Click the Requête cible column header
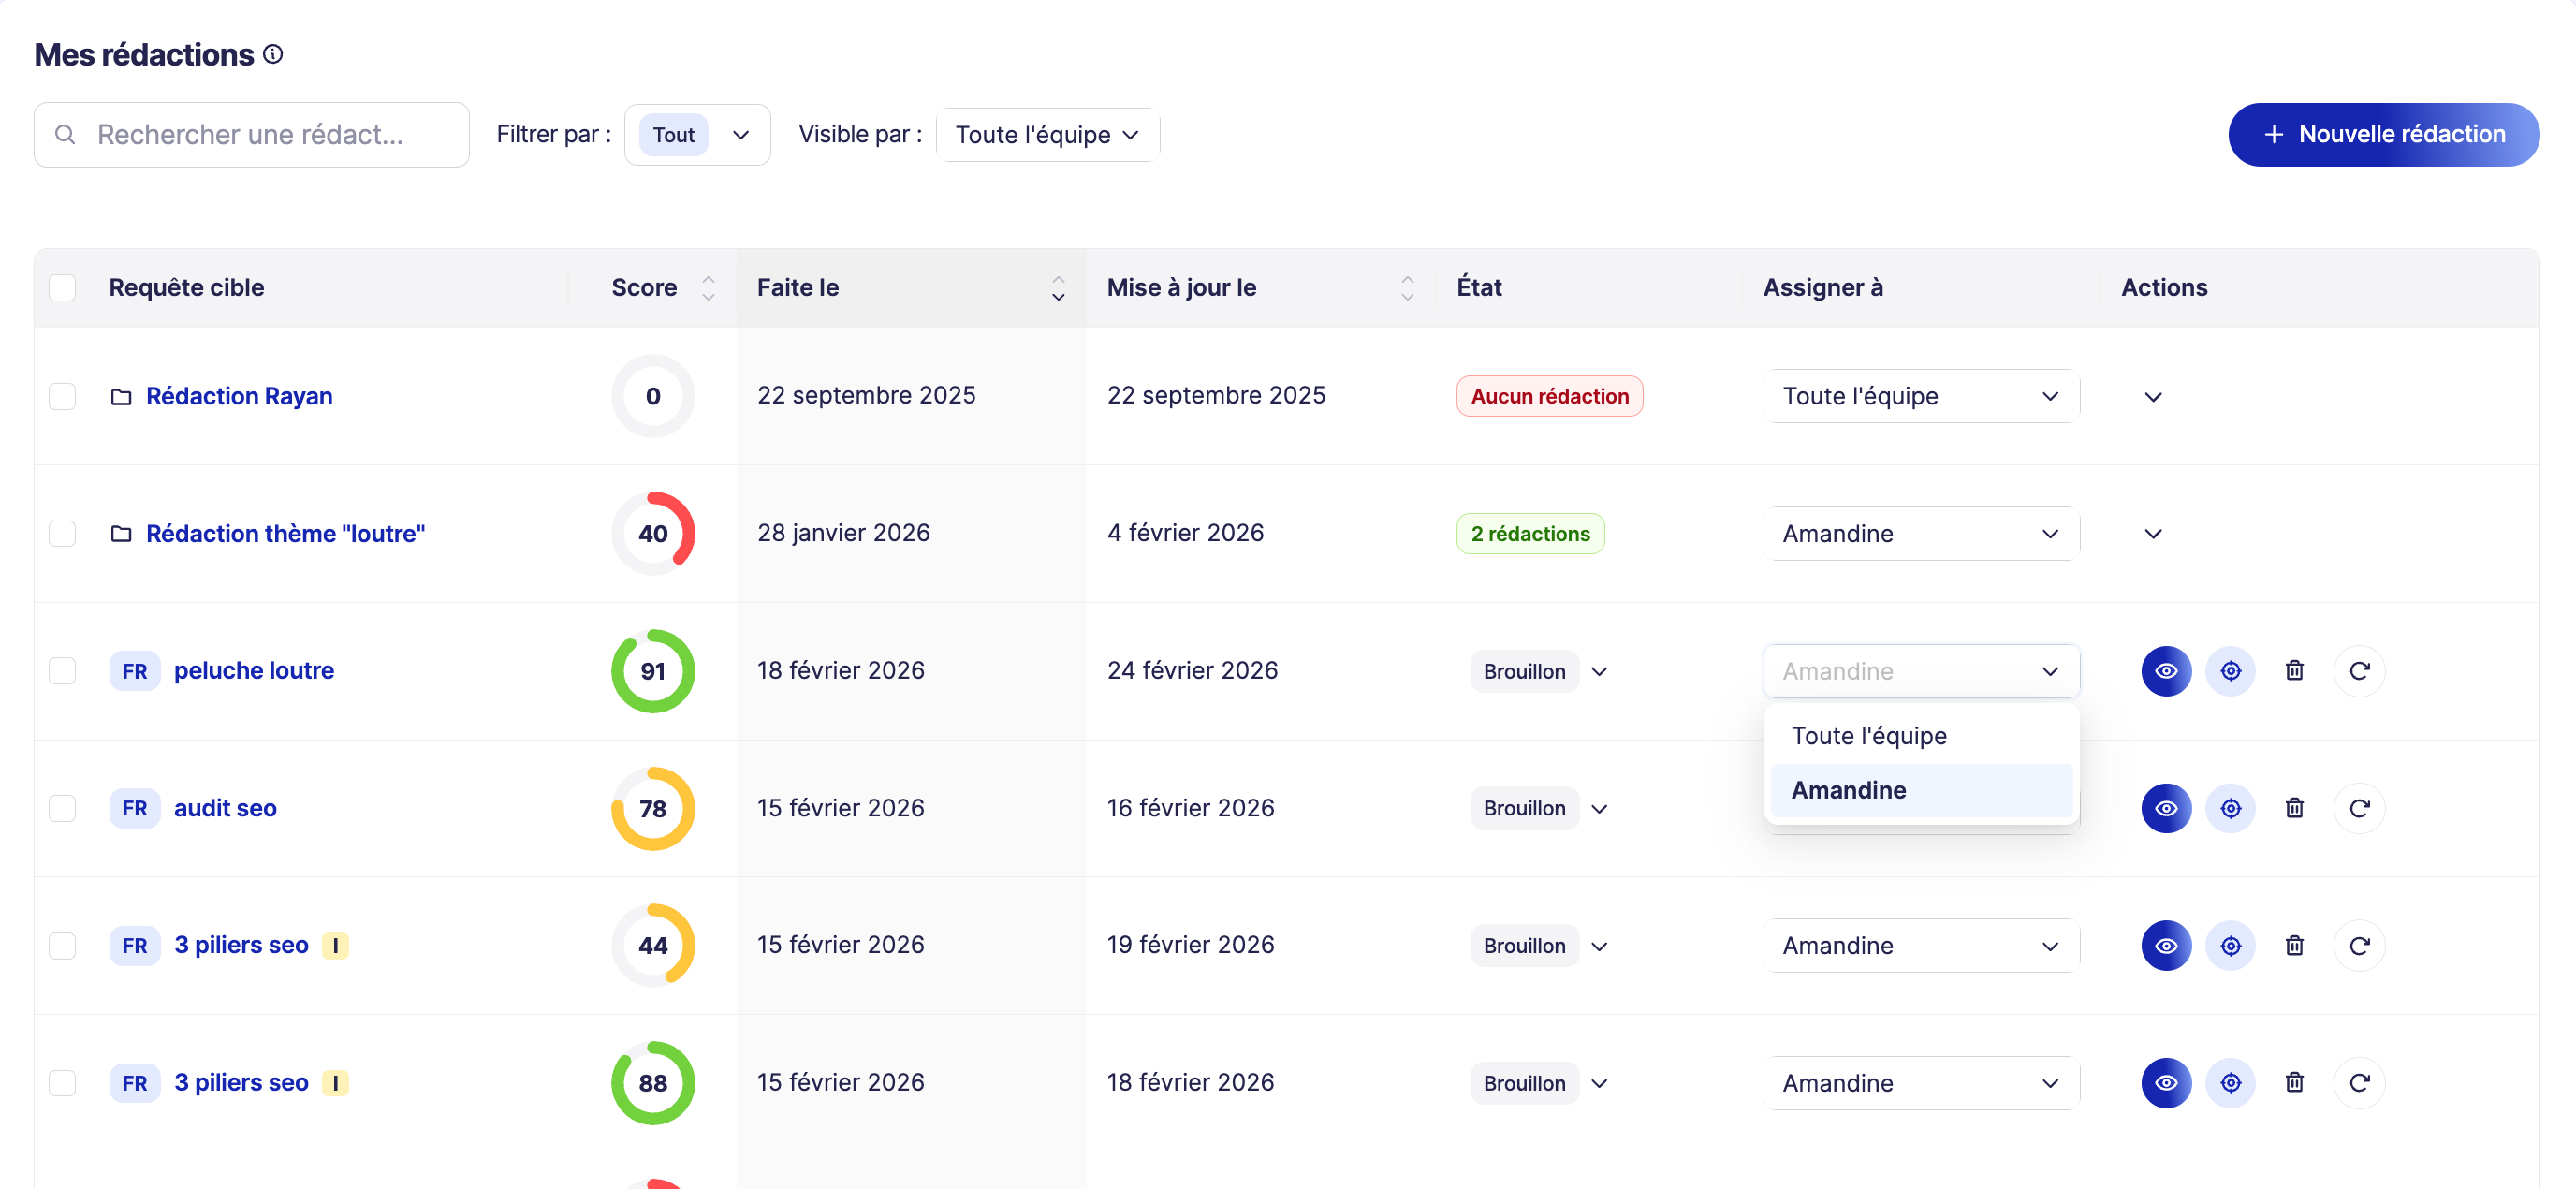 pyautogui.click(x=186, y=288)
